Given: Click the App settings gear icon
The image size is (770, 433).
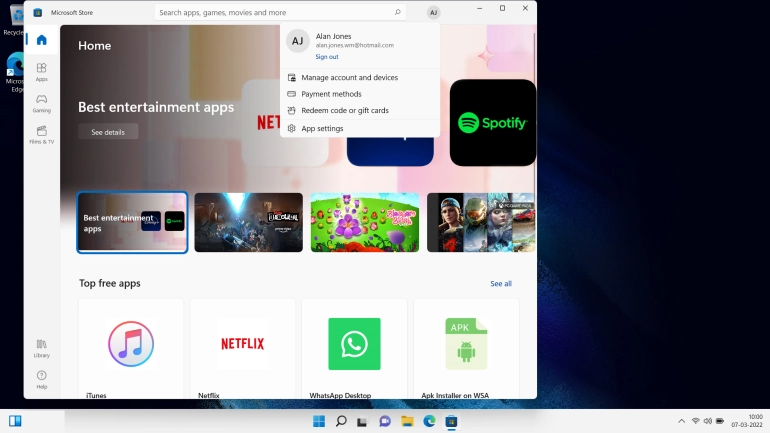Looking at the screenshot, I should (x=292, y=128).
